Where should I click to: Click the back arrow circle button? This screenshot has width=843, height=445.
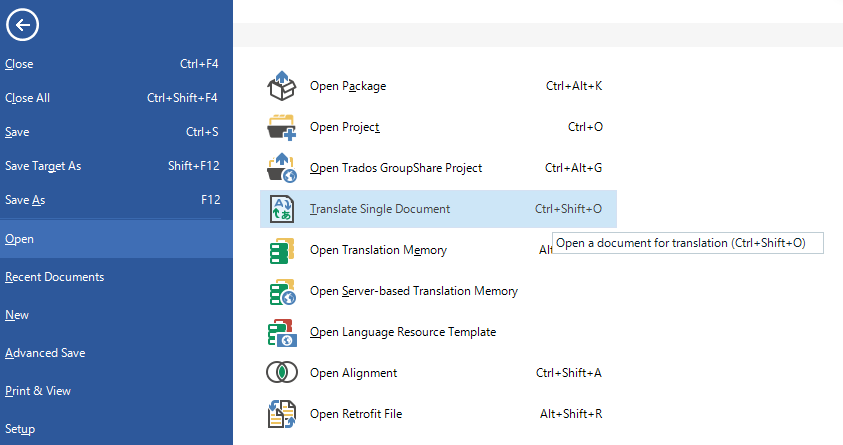point(22,25)
